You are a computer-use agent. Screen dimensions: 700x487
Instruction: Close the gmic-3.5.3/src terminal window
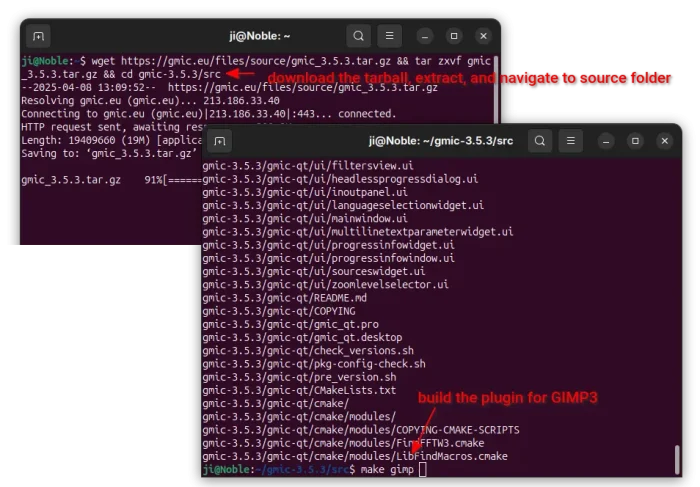[x=665, y=141]
